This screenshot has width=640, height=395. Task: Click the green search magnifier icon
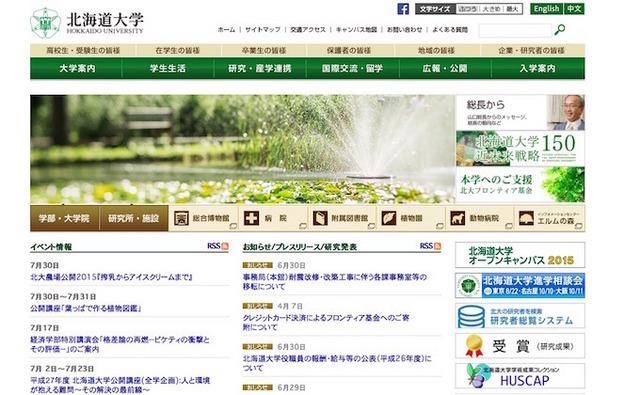[560, 29]
